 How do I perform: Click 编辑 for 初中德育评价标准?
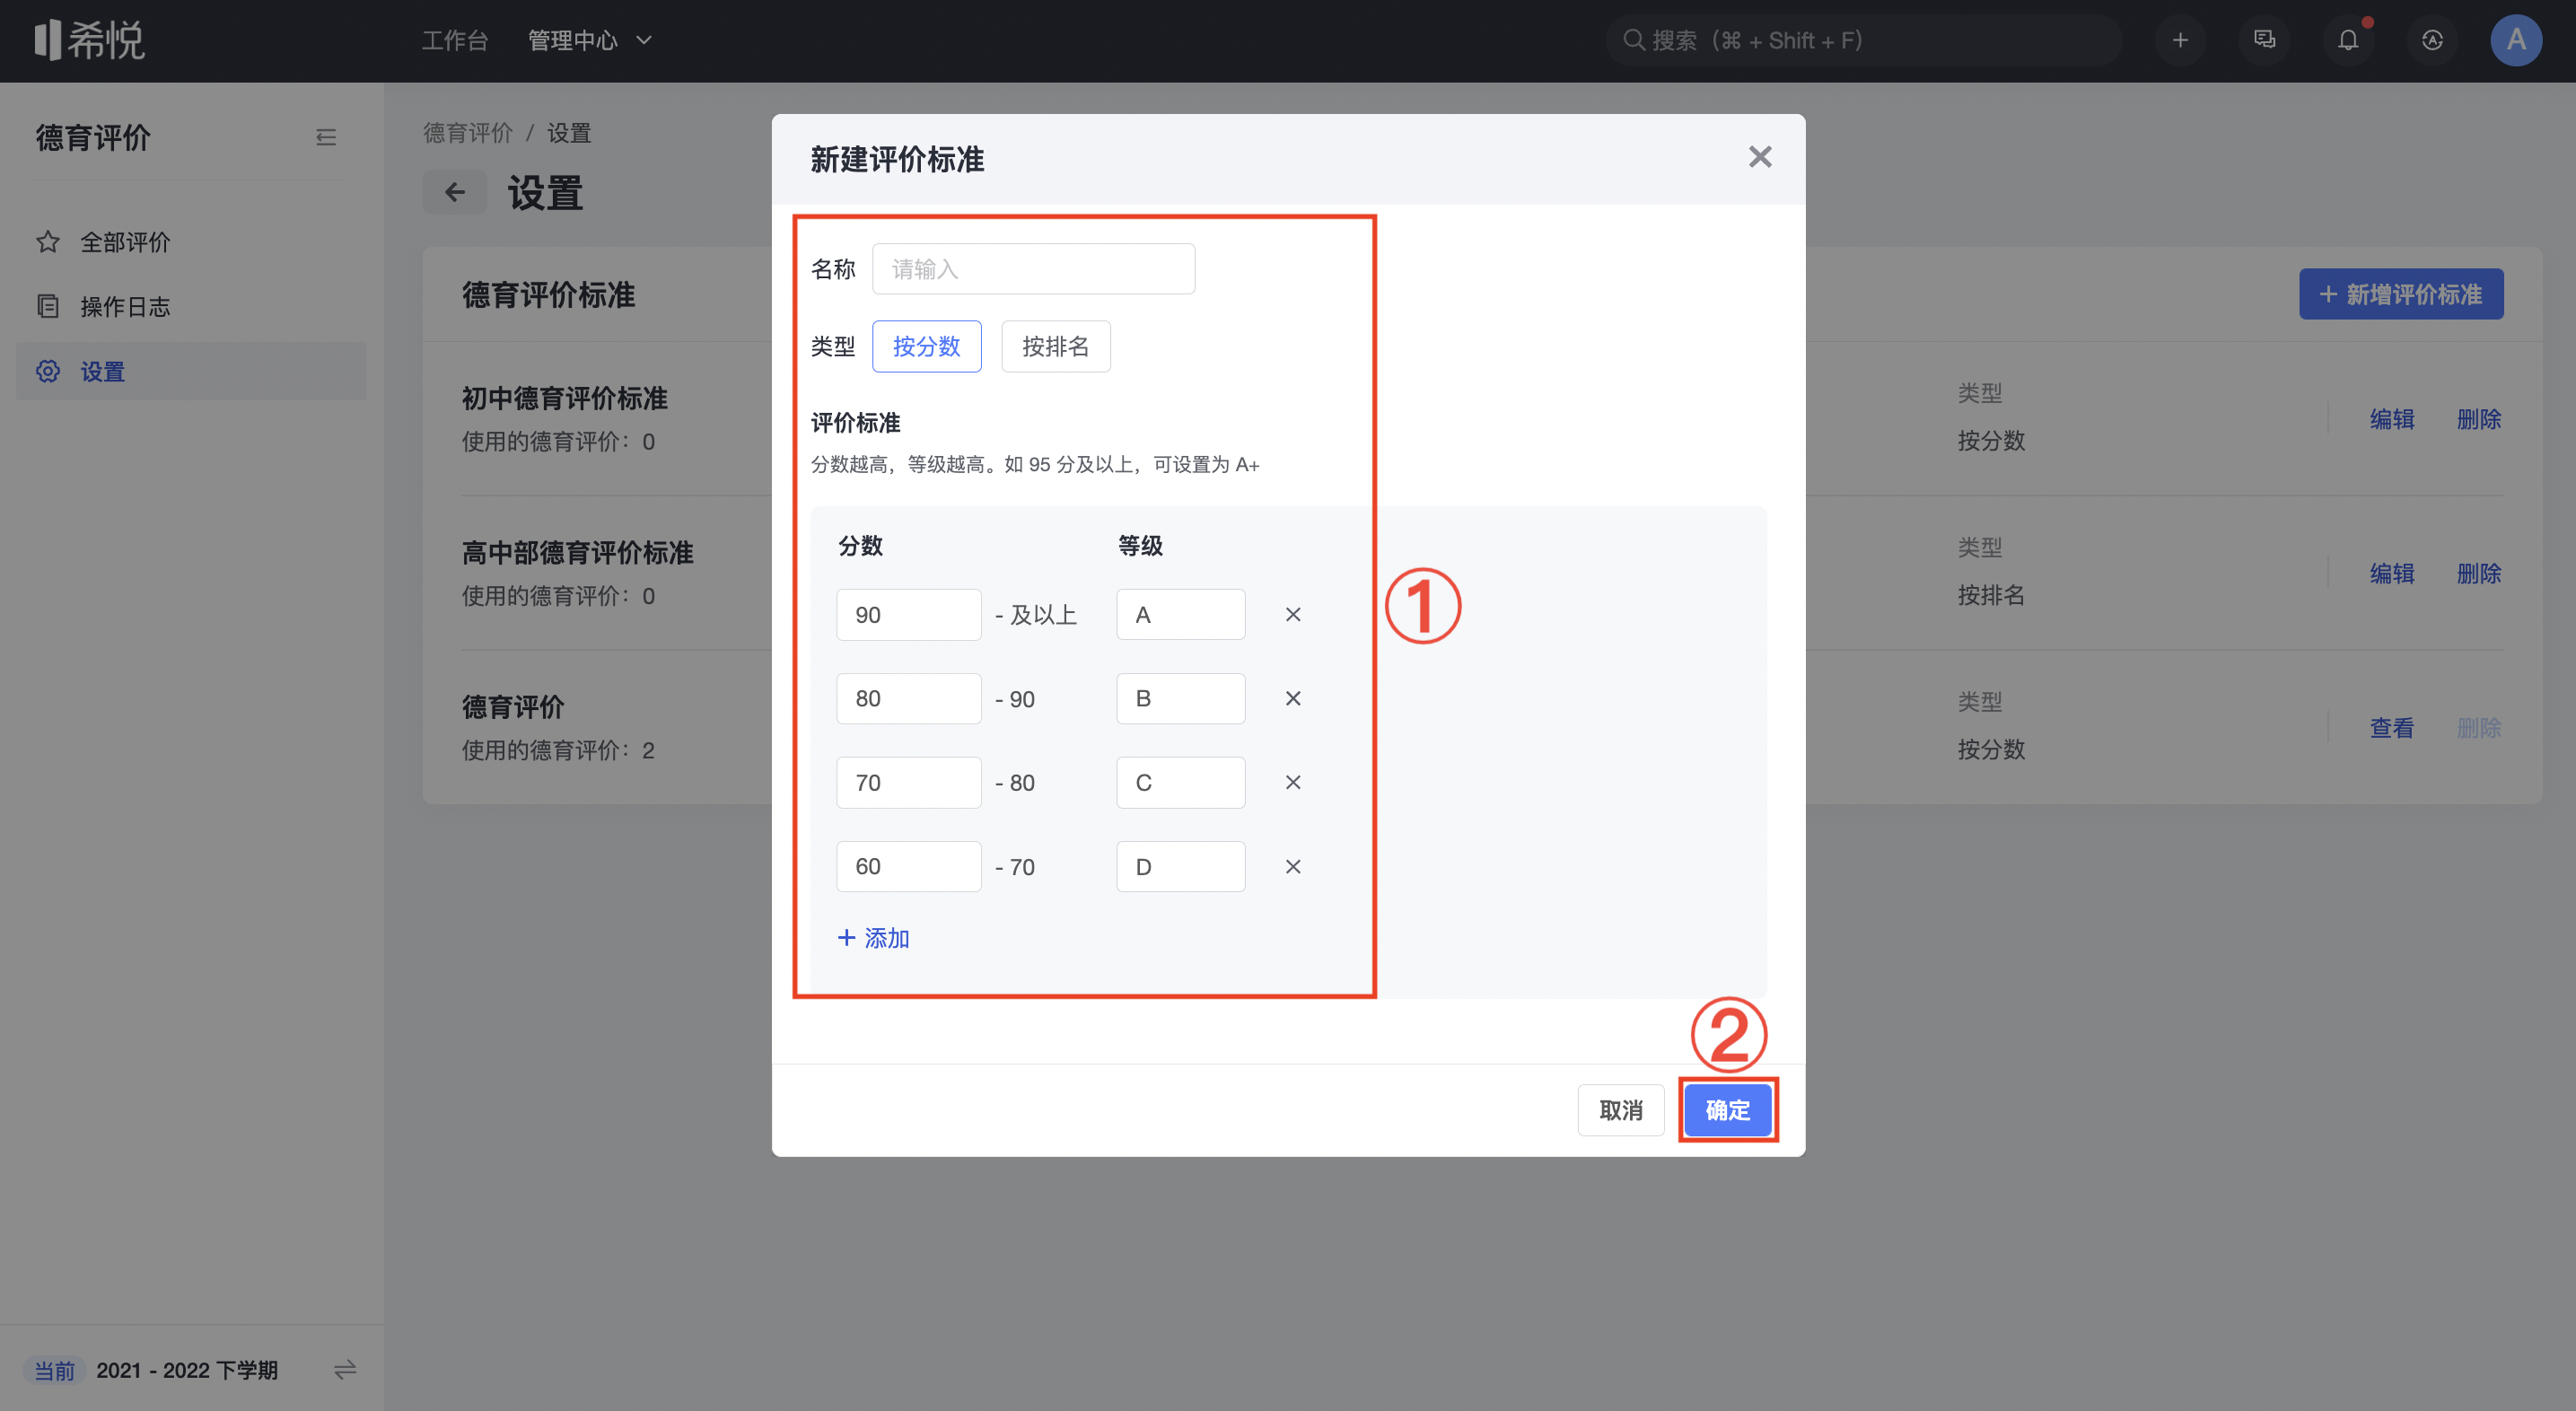click(x=2391, y=419)
